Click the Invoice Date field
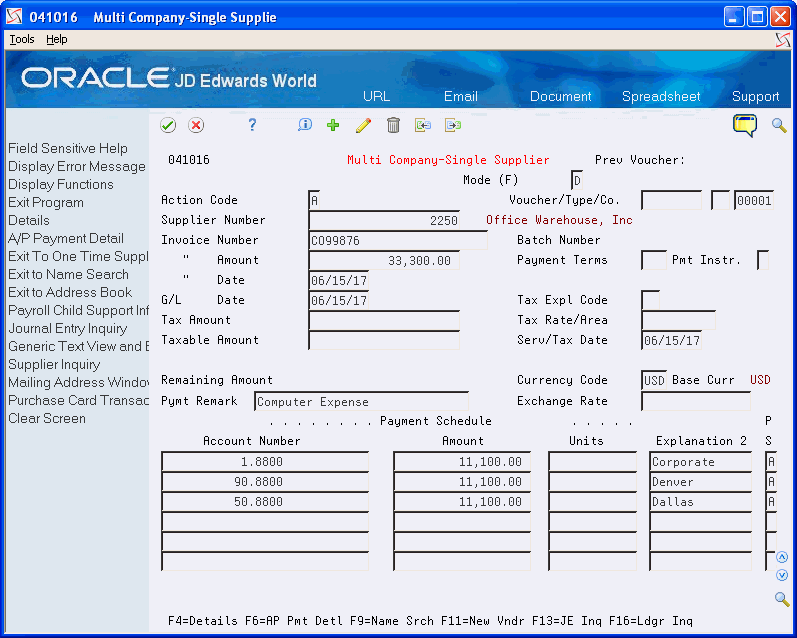 tap(339, 280)
